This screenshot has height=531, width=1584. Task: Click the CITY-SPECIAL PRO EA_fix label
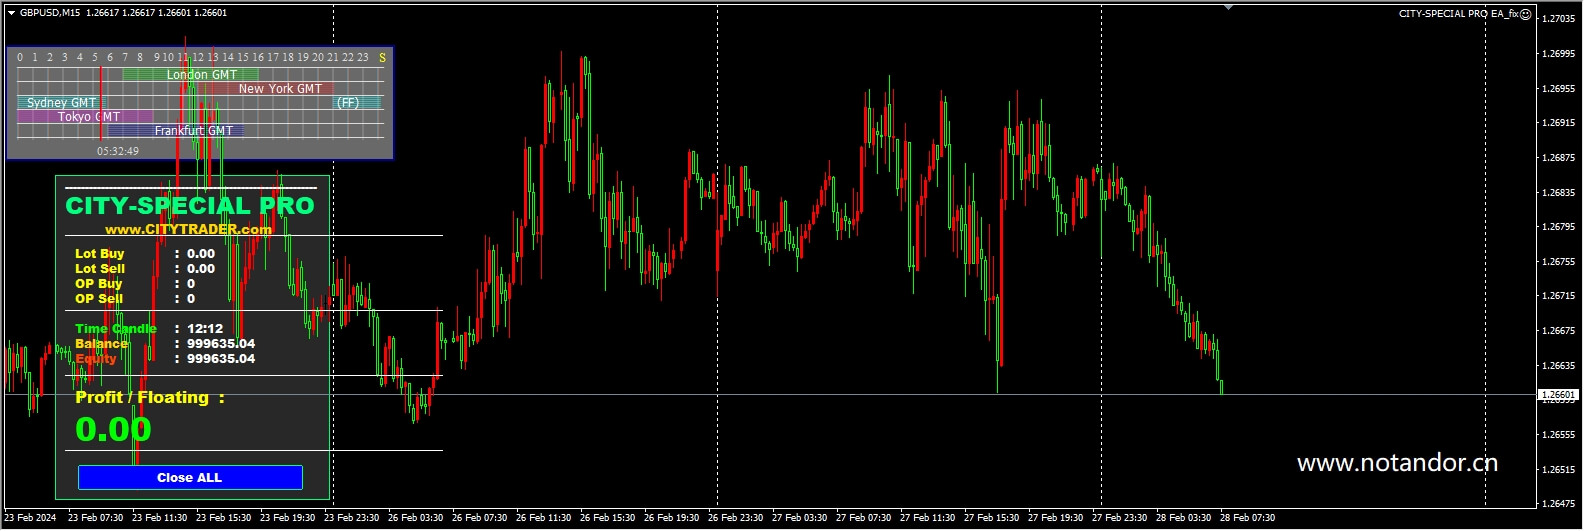1458,14
